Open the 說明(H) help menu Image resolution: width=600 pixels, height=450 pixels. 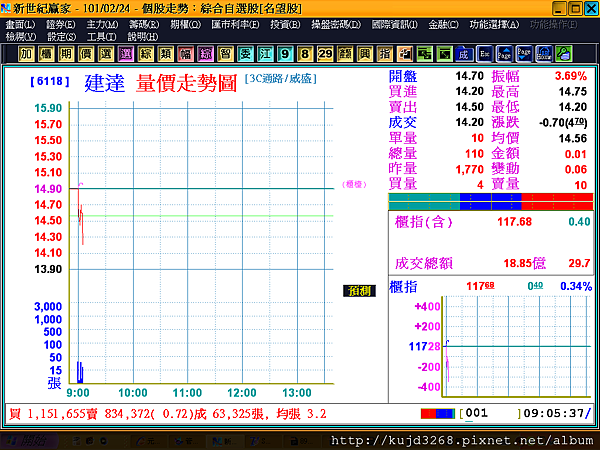coord(143,37)
